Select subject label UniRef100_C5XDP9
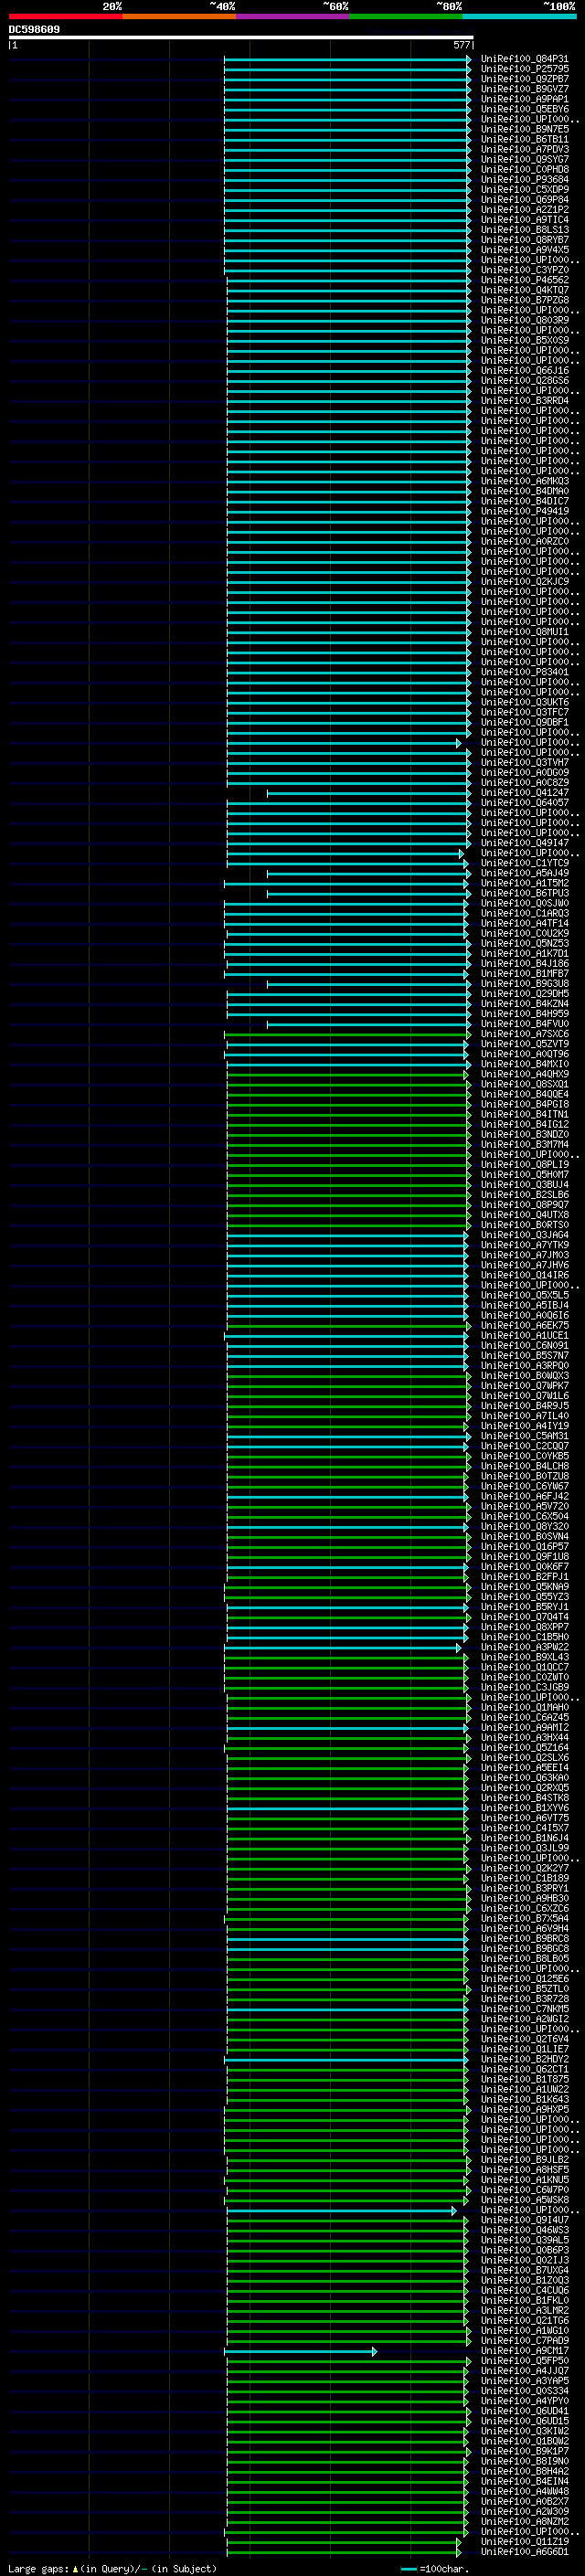 525,189
